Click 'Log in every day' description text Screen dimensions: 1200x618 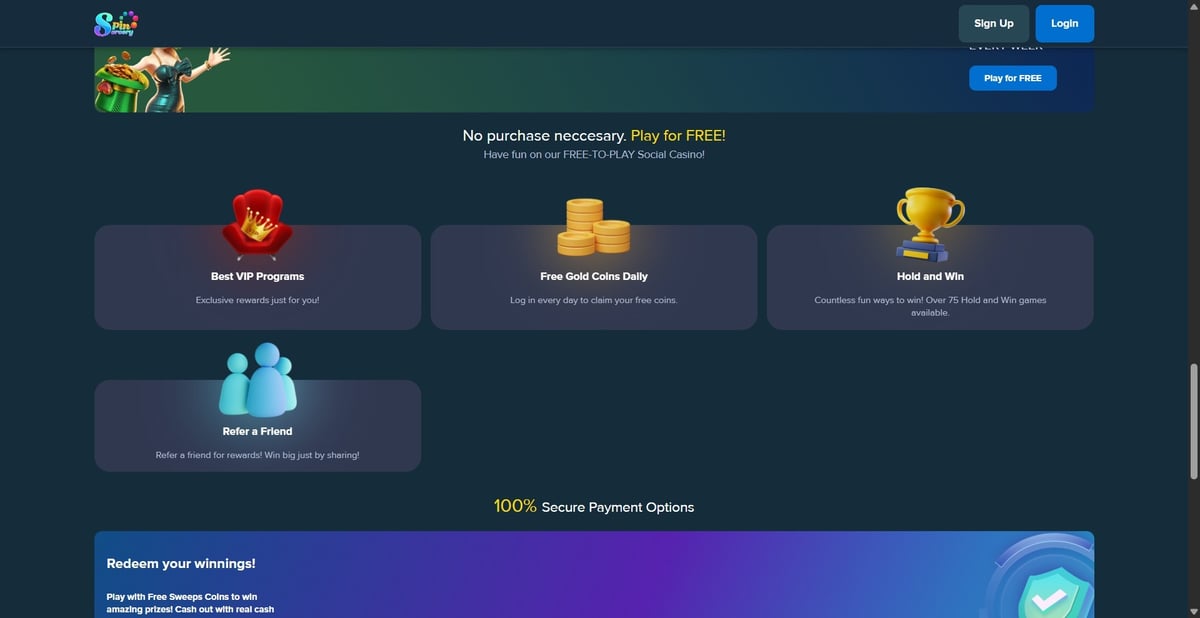[x=594, y=300]
